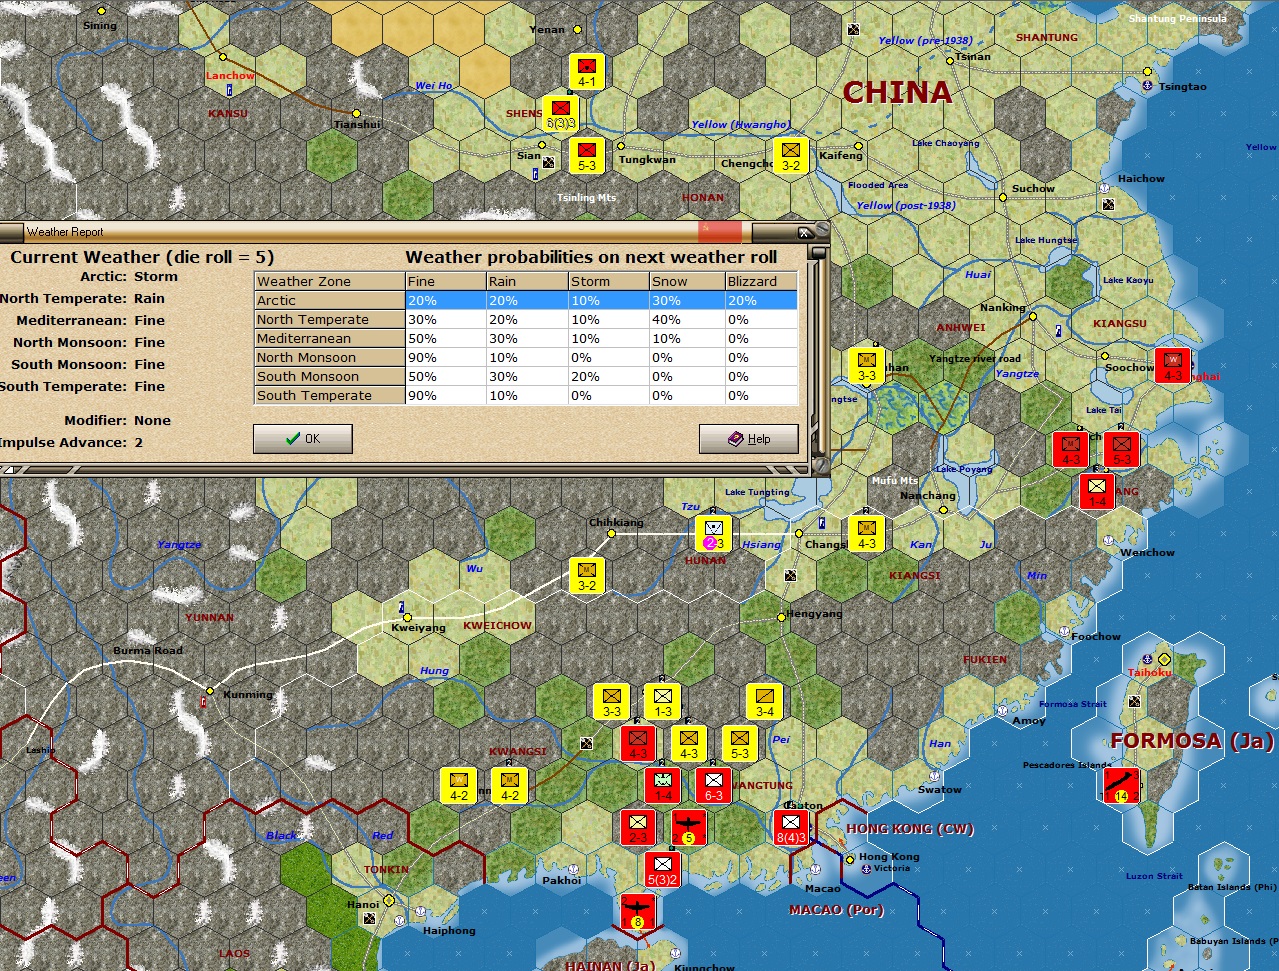Screen dimensions: 1279x971
Task: Click OK in the Weather Report dialog
Action: [x=303, y=438]
